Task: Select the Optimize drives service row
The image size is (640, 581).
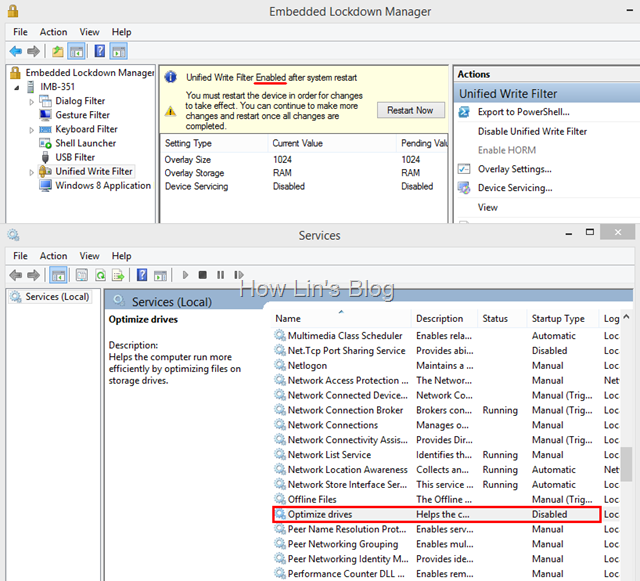Action: click(320, 514)
